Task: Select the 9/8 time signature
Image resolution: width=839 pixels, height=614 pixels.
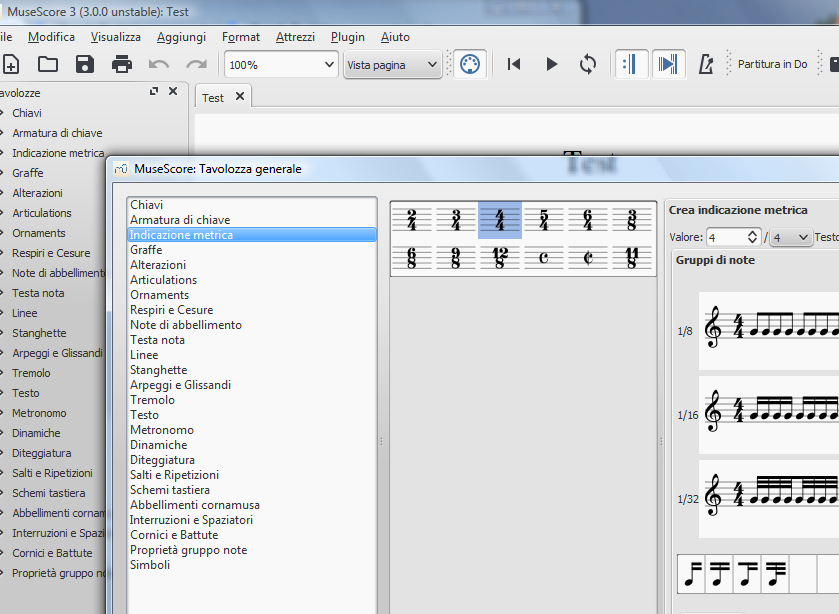Action: click(455, 257)
